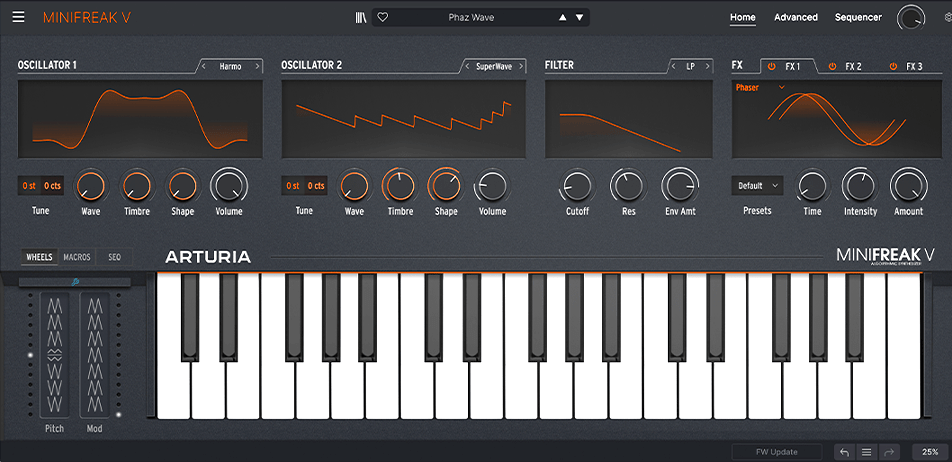
Task: Click the filter Env Amt knob
Action: click(x=680, y=186)
